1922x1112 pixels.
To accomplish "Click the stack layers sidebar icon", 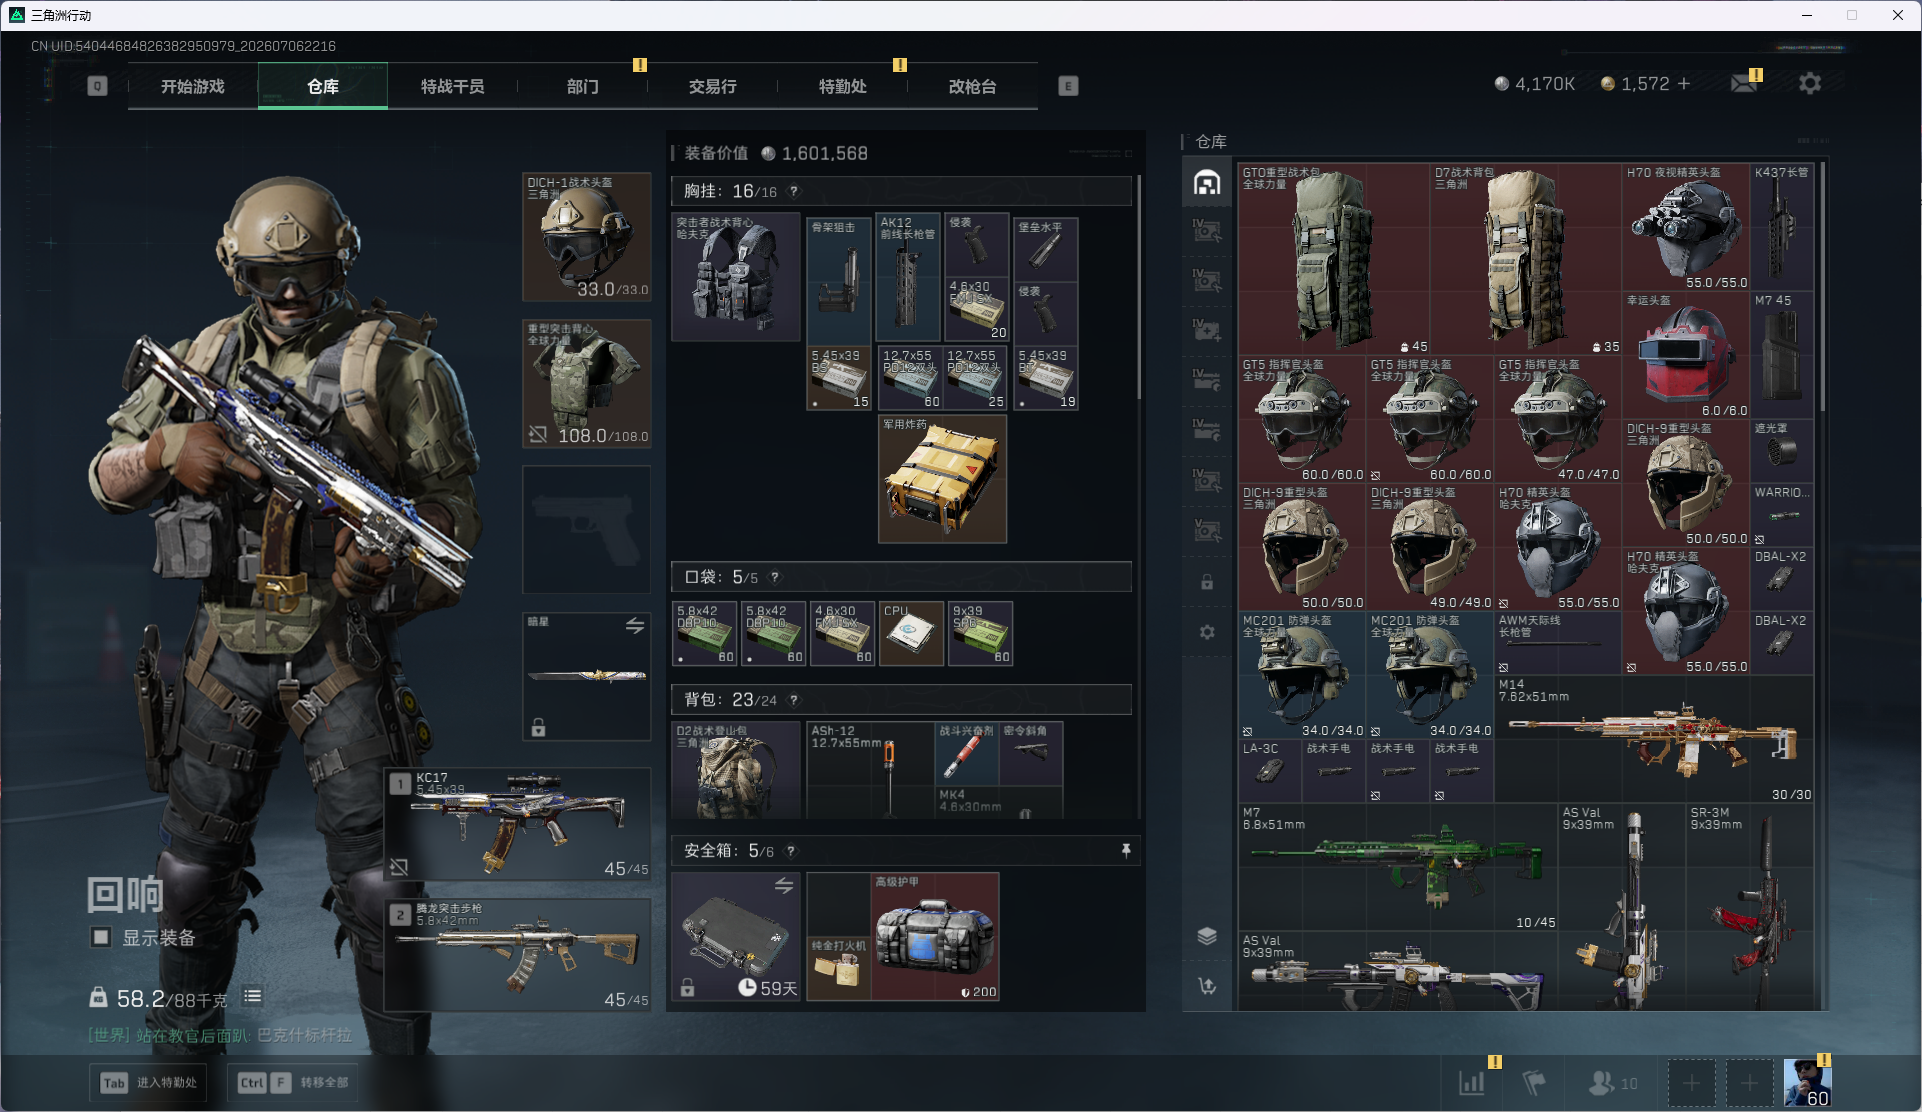I will (x=1207, y=936).
